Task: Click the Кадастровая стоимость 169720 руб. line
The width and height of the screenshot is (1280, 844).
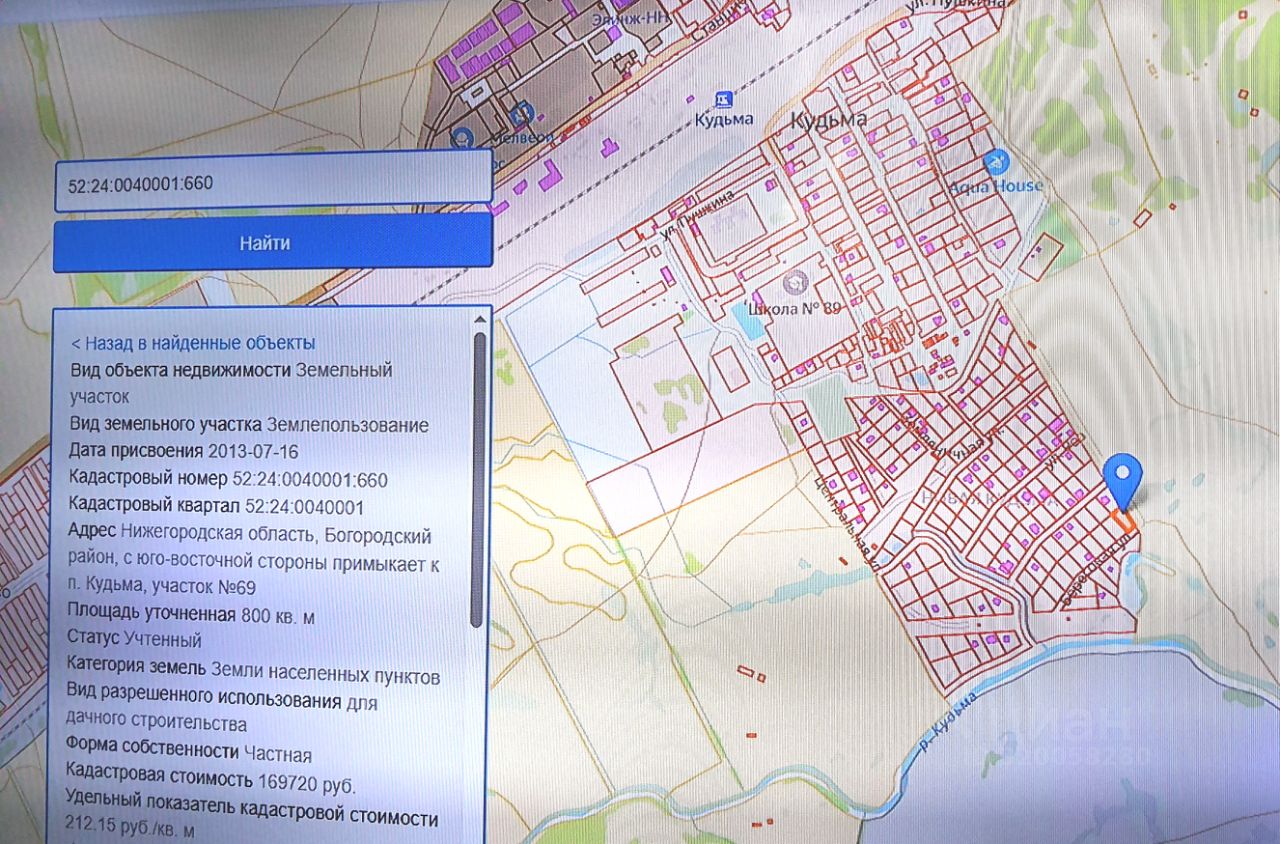Action: click(x=210, y=781)
